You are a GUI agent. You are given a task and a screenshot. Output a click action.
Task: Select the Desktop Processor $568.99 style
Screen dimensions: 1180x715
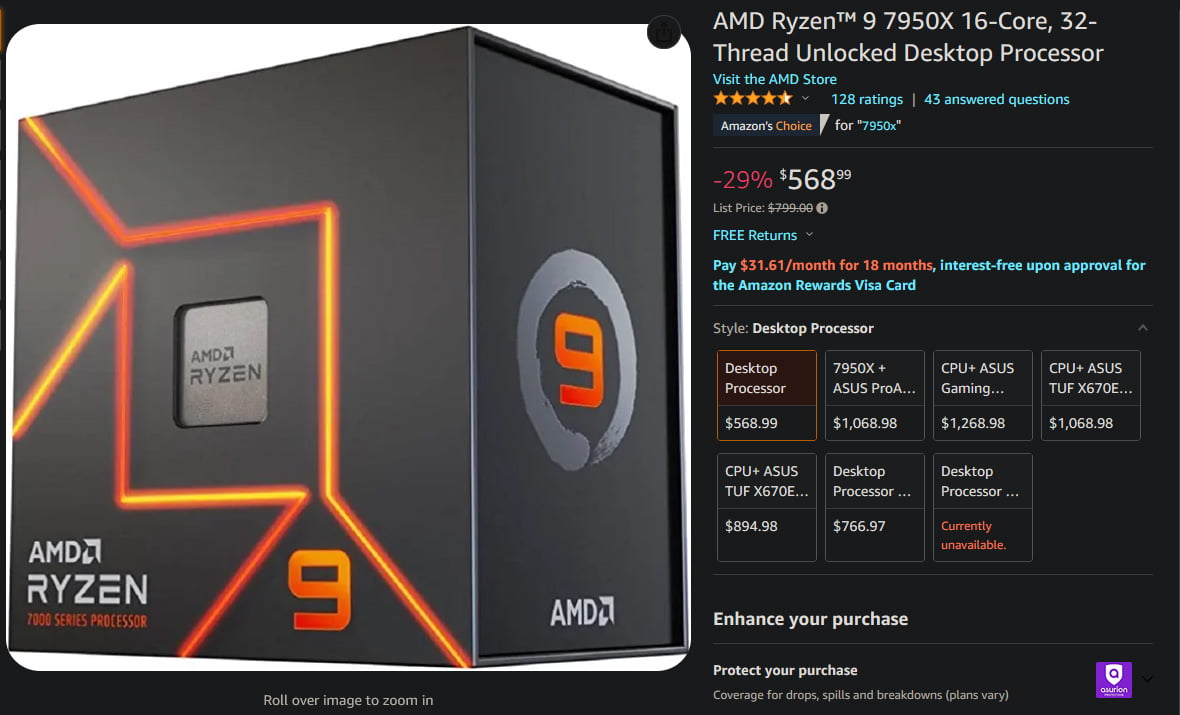click(x=766, y=395)
